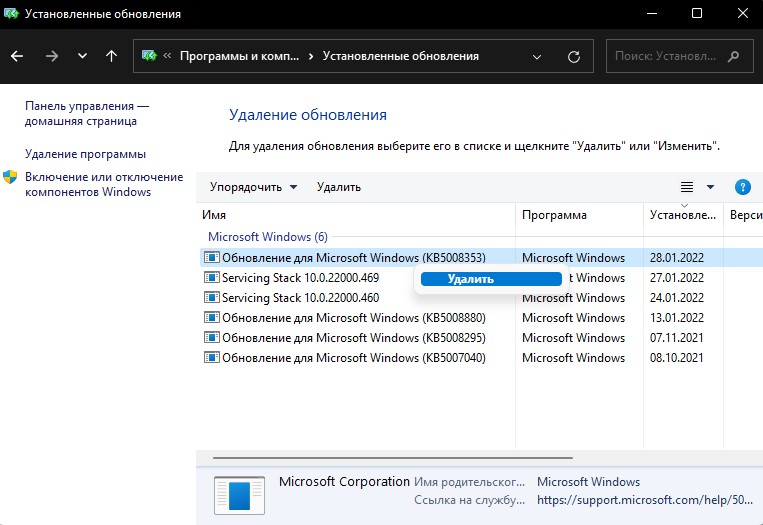763x525 pixels.
Task: Select update KB5008295 row
Action: pos(481,338)
